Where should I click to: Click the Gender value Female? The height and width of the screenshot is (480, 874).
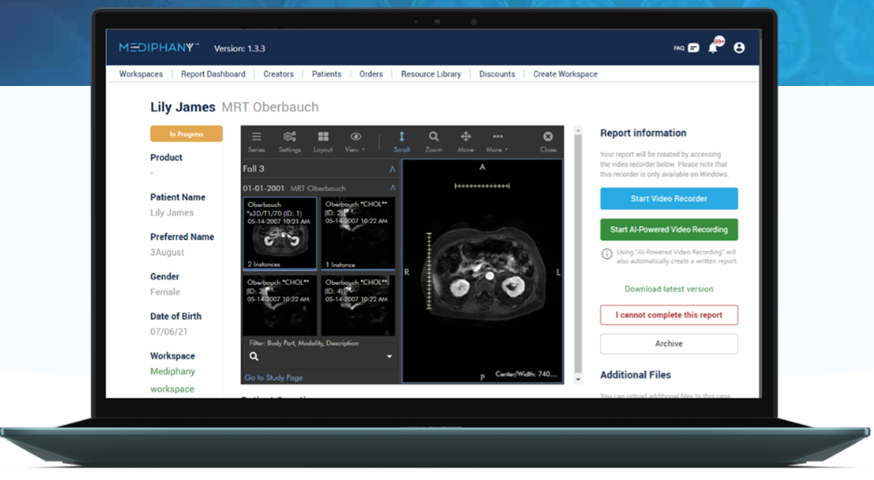(165, 292)
